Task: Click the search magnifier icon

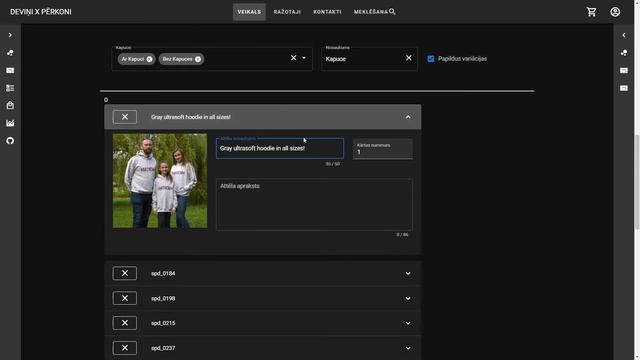Action: tap(392, 12)
